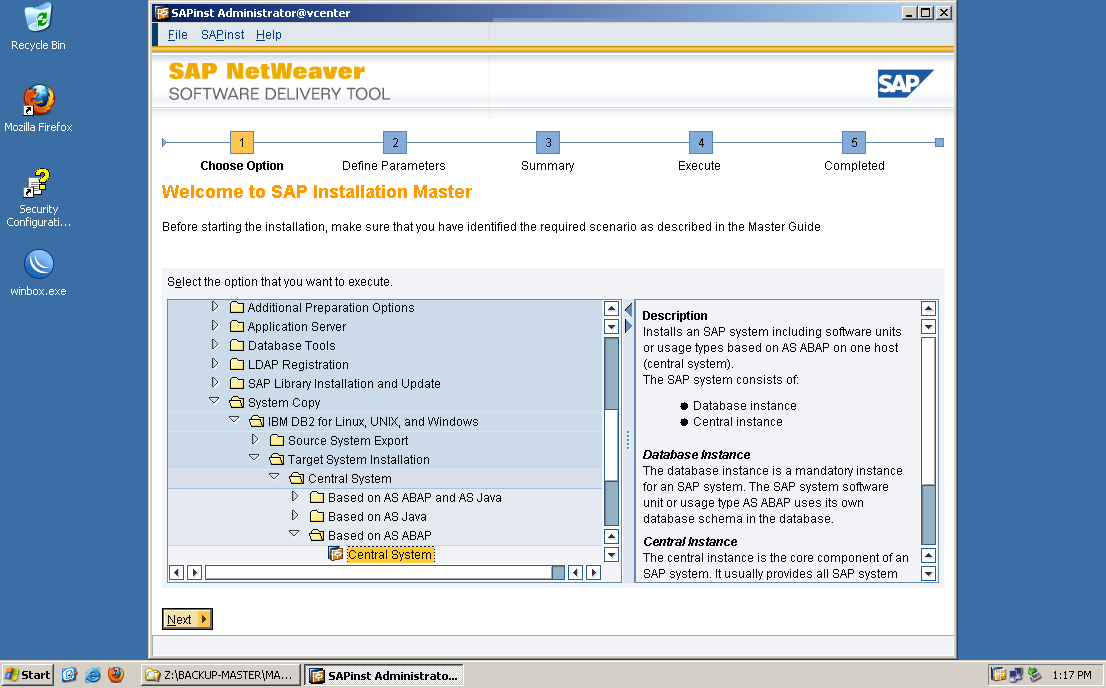Collapse the Target System Installation folder
The image size is (1106, 688).
(x=254, y=457)
